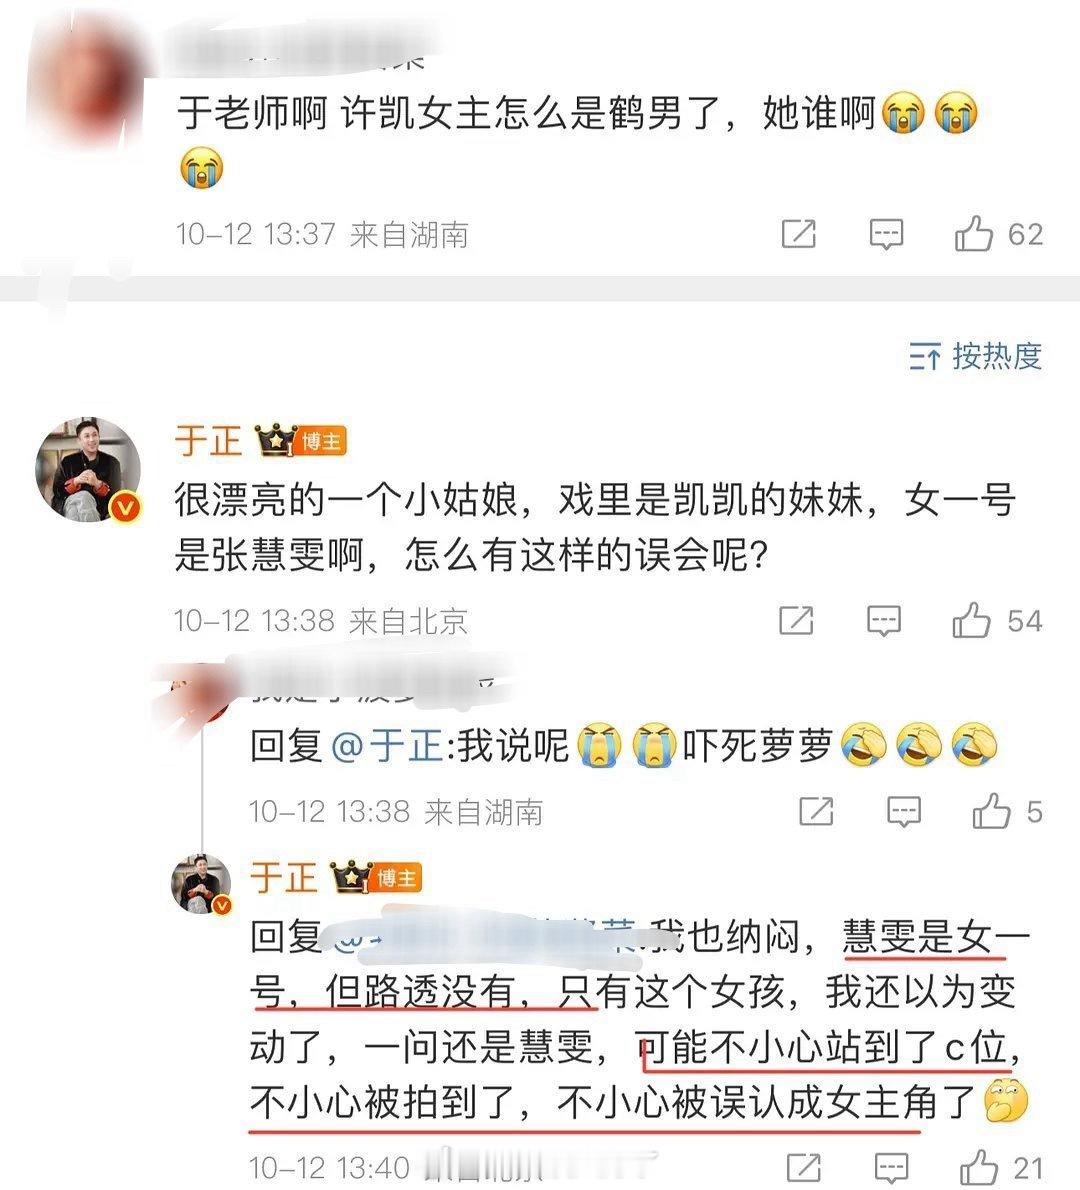Open 按热度 sort order dropdown
The width and height of the screenshot is (1080, 1190).
pos(976,356)
